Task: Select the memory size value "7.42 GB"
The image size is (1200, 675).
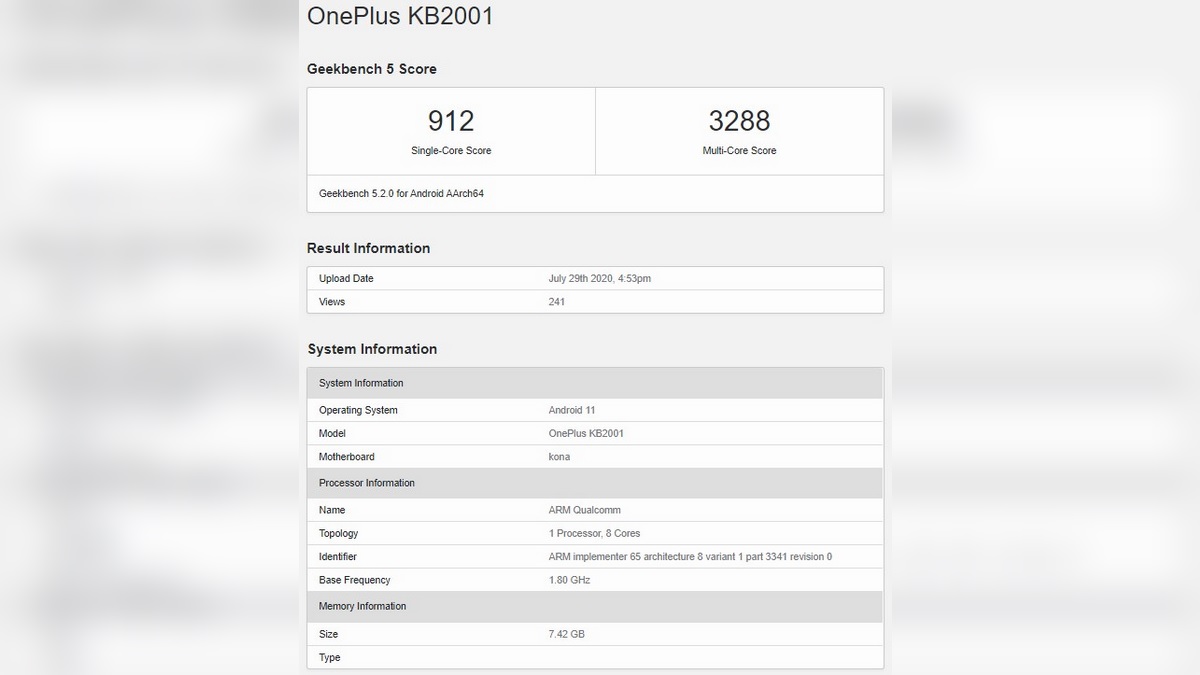Action: (x=568, y=634)
